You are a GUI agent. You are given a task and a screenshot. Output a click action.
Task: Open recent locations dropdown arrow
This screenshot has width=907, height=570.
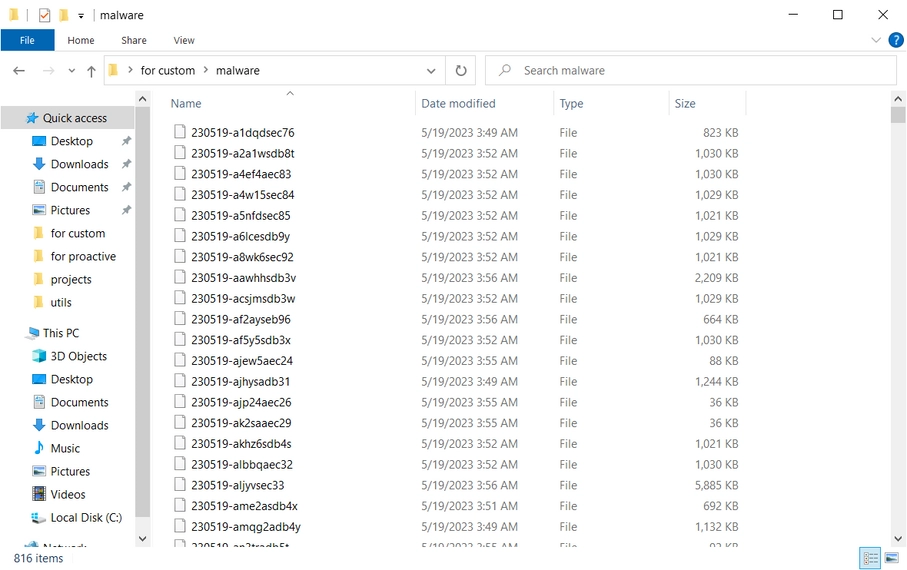[x=71, y=71]
